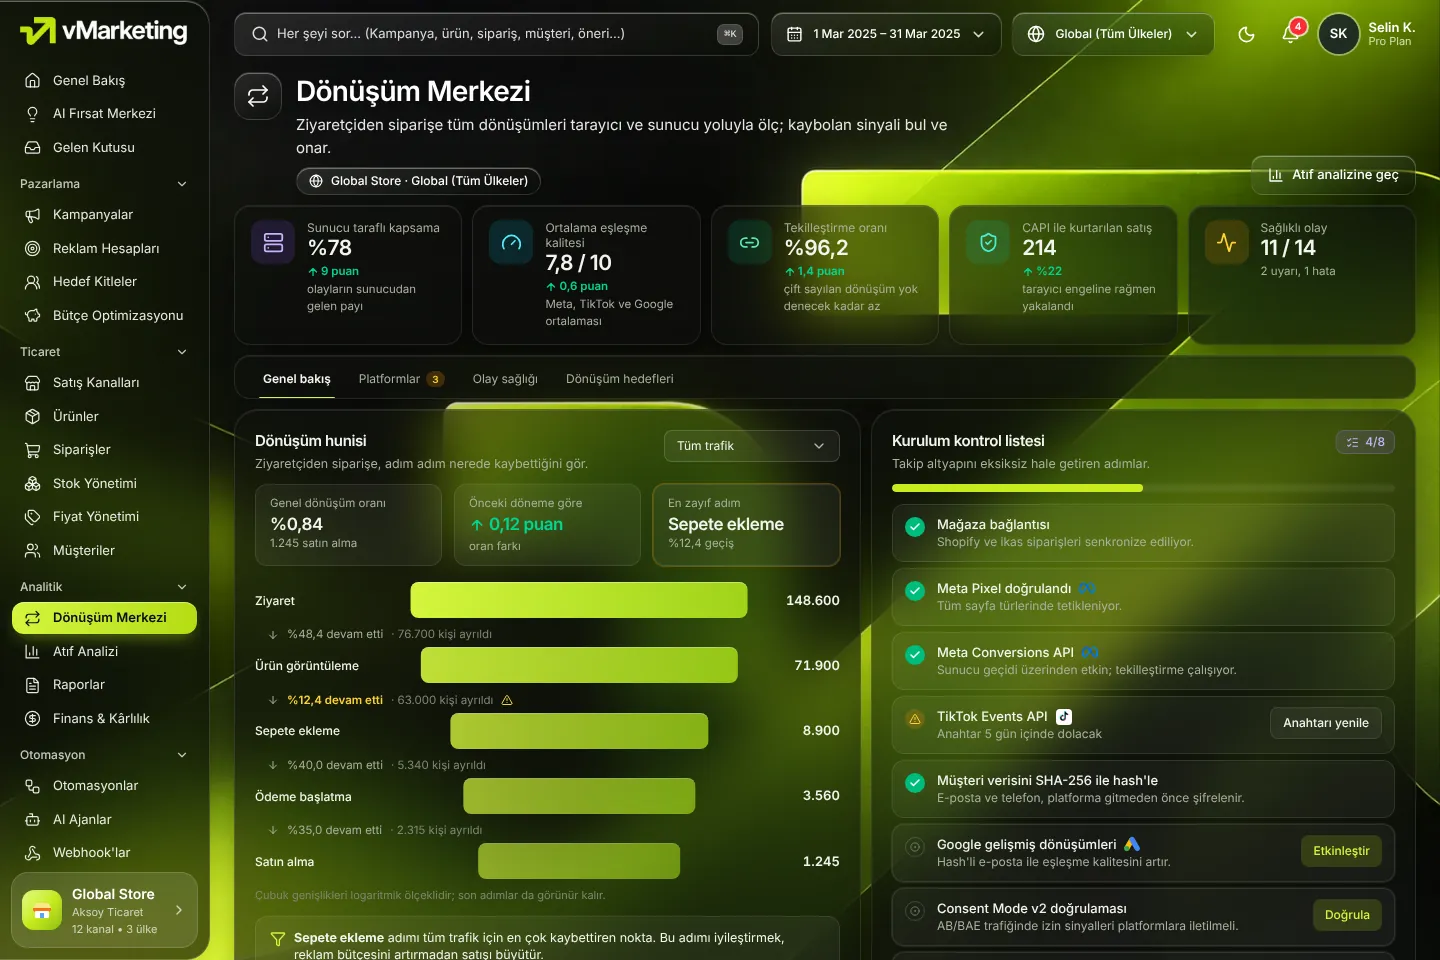1440x960 pixels.
Task: Click Stok Yönetimi boxes icon
Action: click(33, 484)
